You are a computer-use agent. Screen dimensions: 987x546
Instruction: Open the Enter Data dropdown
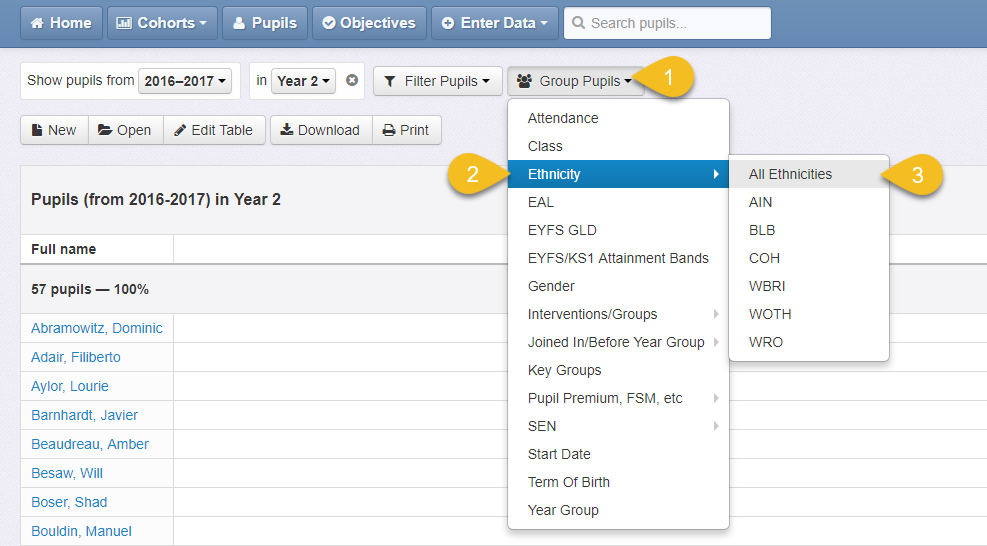coord(495,23)
